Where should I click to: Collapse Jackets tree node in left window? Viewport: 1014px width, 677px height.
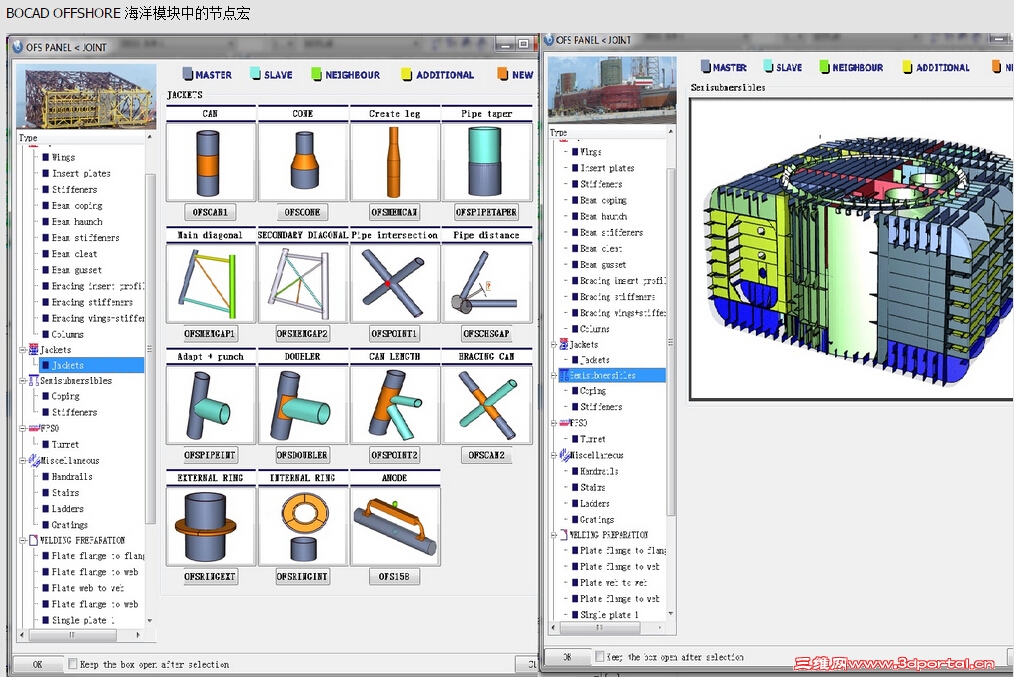coord(23,350)
